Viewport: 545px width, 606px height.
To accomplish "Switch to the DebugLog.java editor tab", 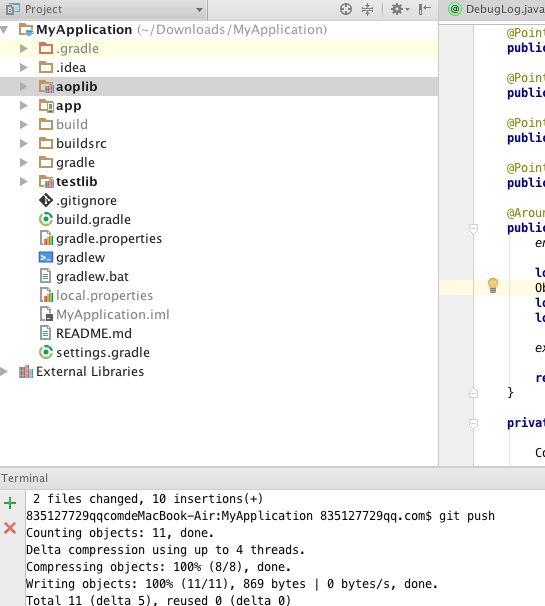I will click(x=496, y=9).
